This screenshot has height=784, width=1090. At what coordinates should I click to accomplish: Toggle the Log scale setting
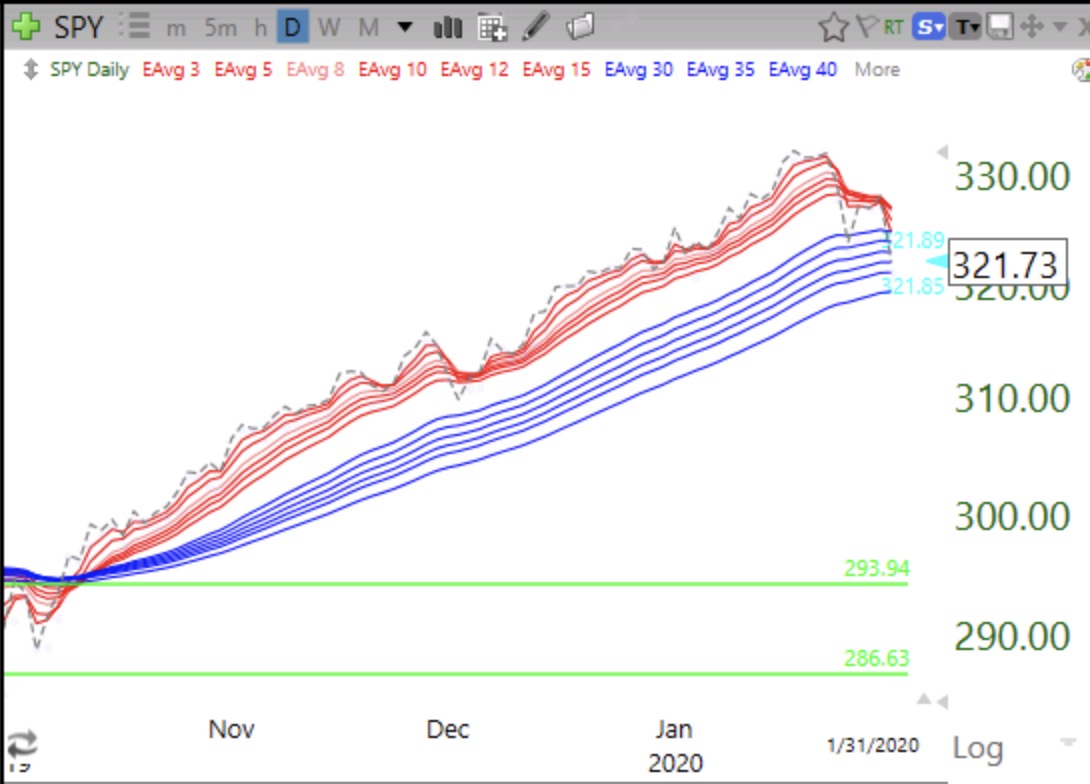[x=978, y=749]
